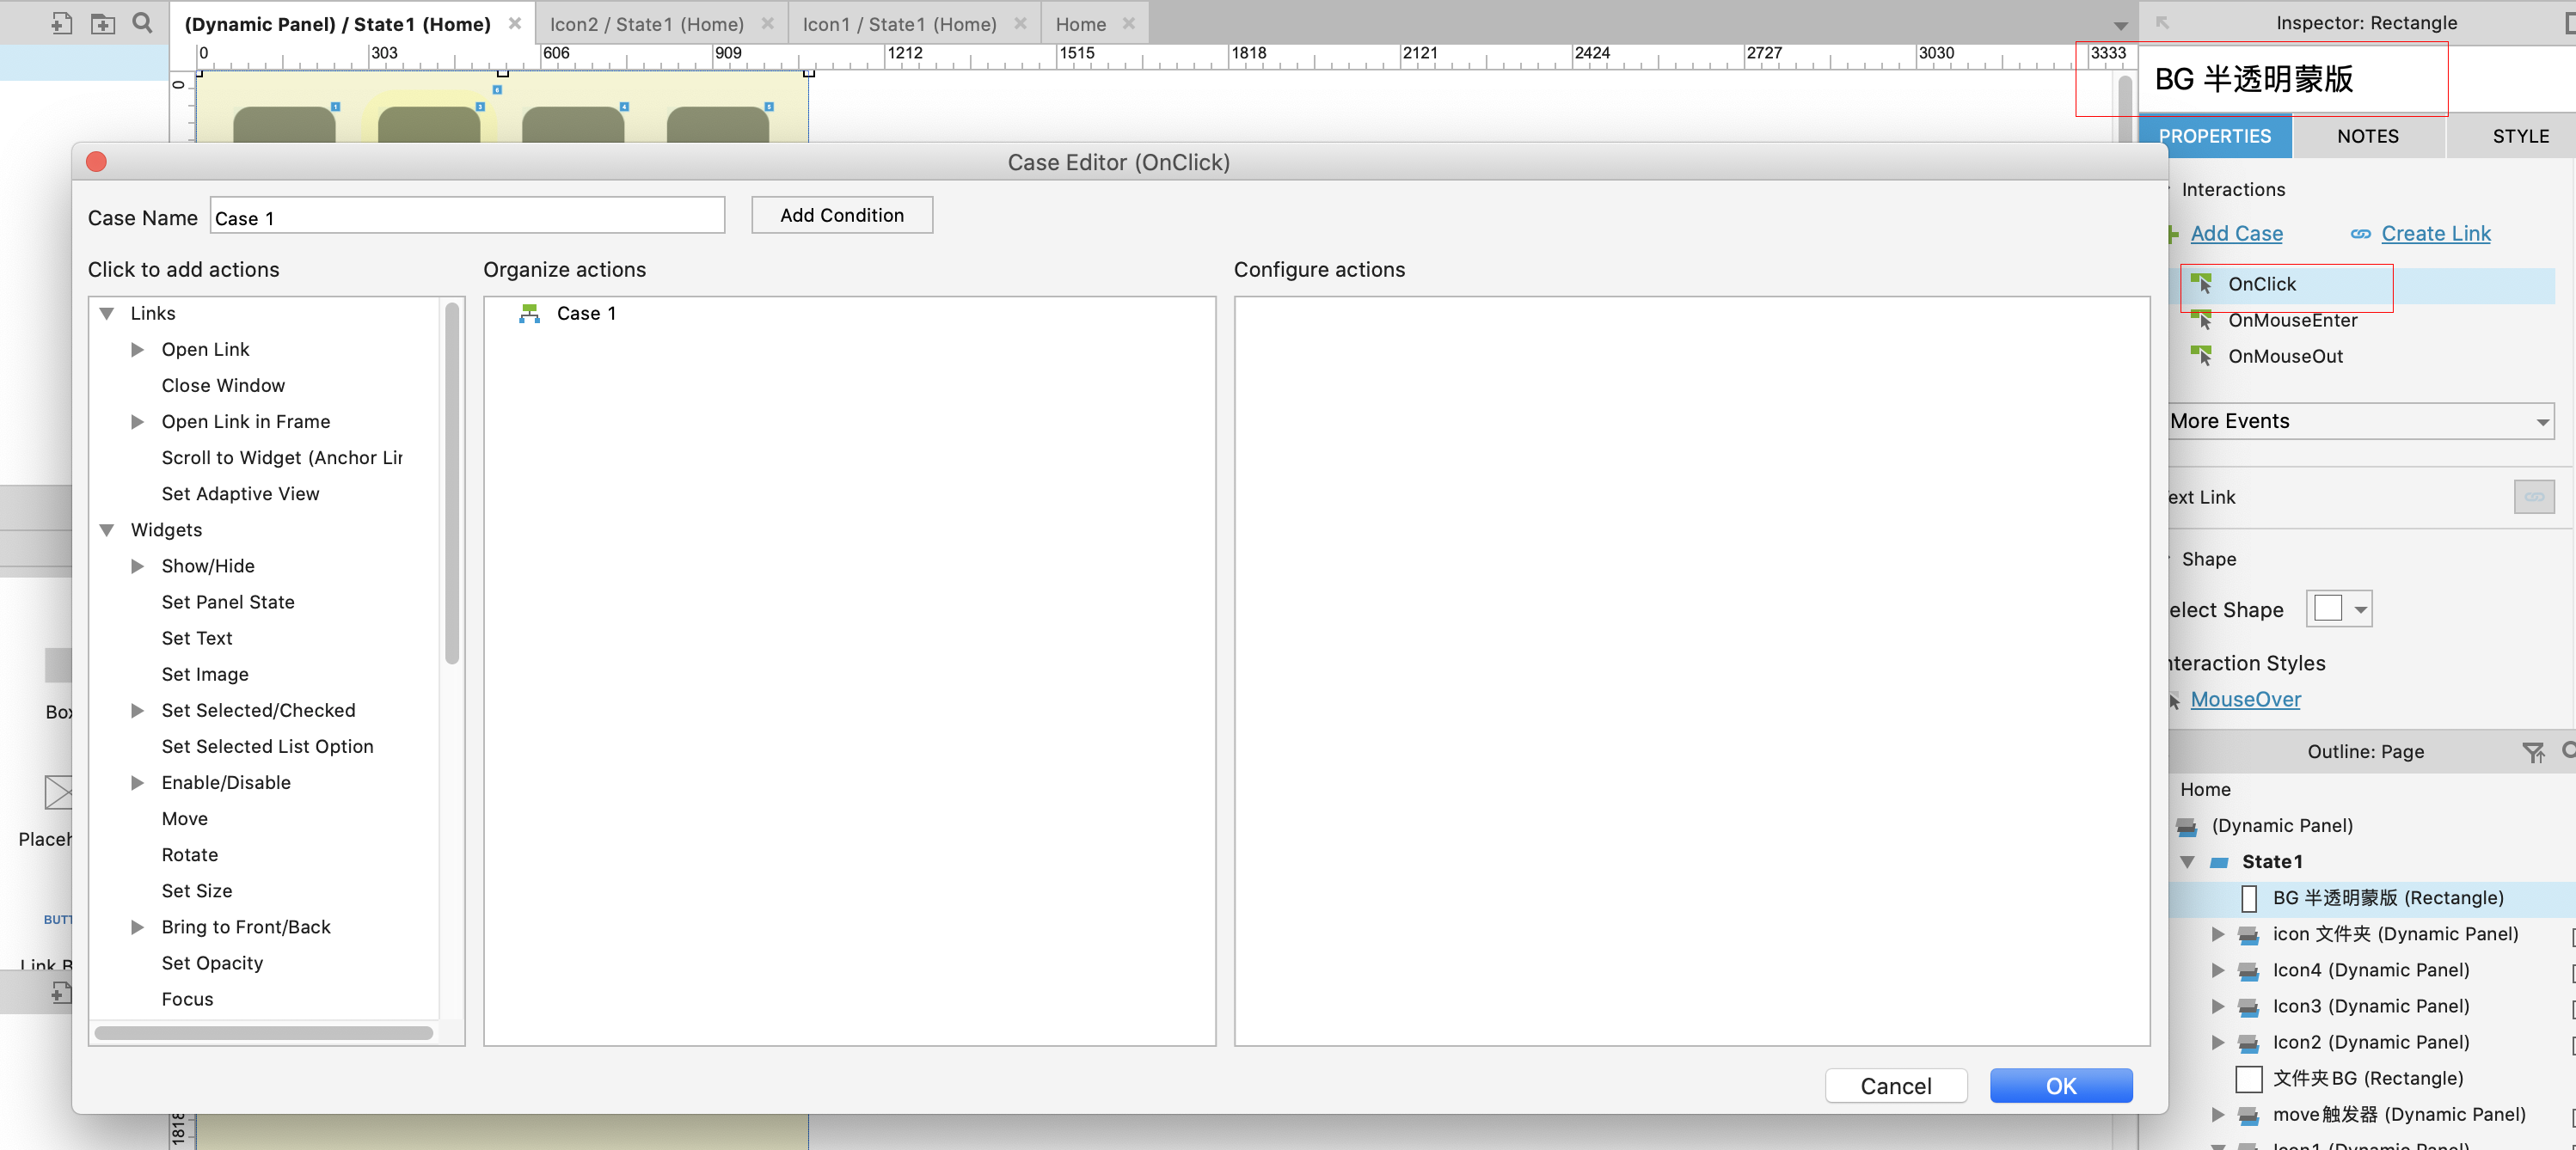The image size is (2576, 1150).
Task: Click the OnMouseEnter event icon
Action: coord(2202,320)
